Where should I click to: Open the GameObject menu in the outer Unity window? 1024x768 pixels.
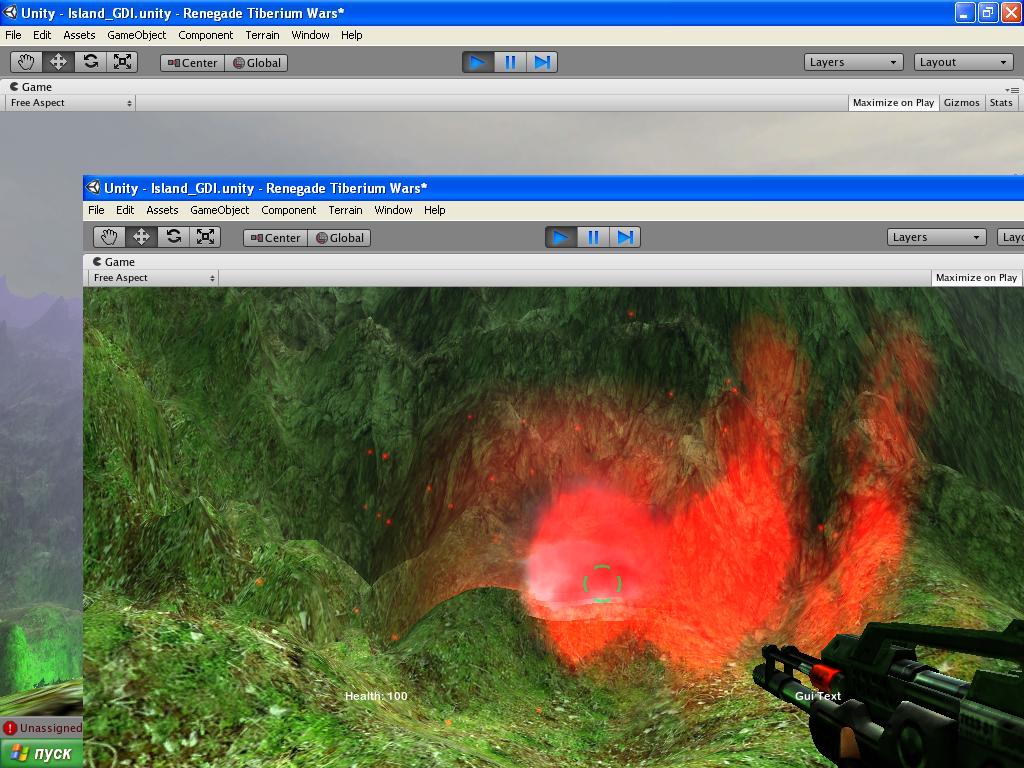(x=136, y=35)
